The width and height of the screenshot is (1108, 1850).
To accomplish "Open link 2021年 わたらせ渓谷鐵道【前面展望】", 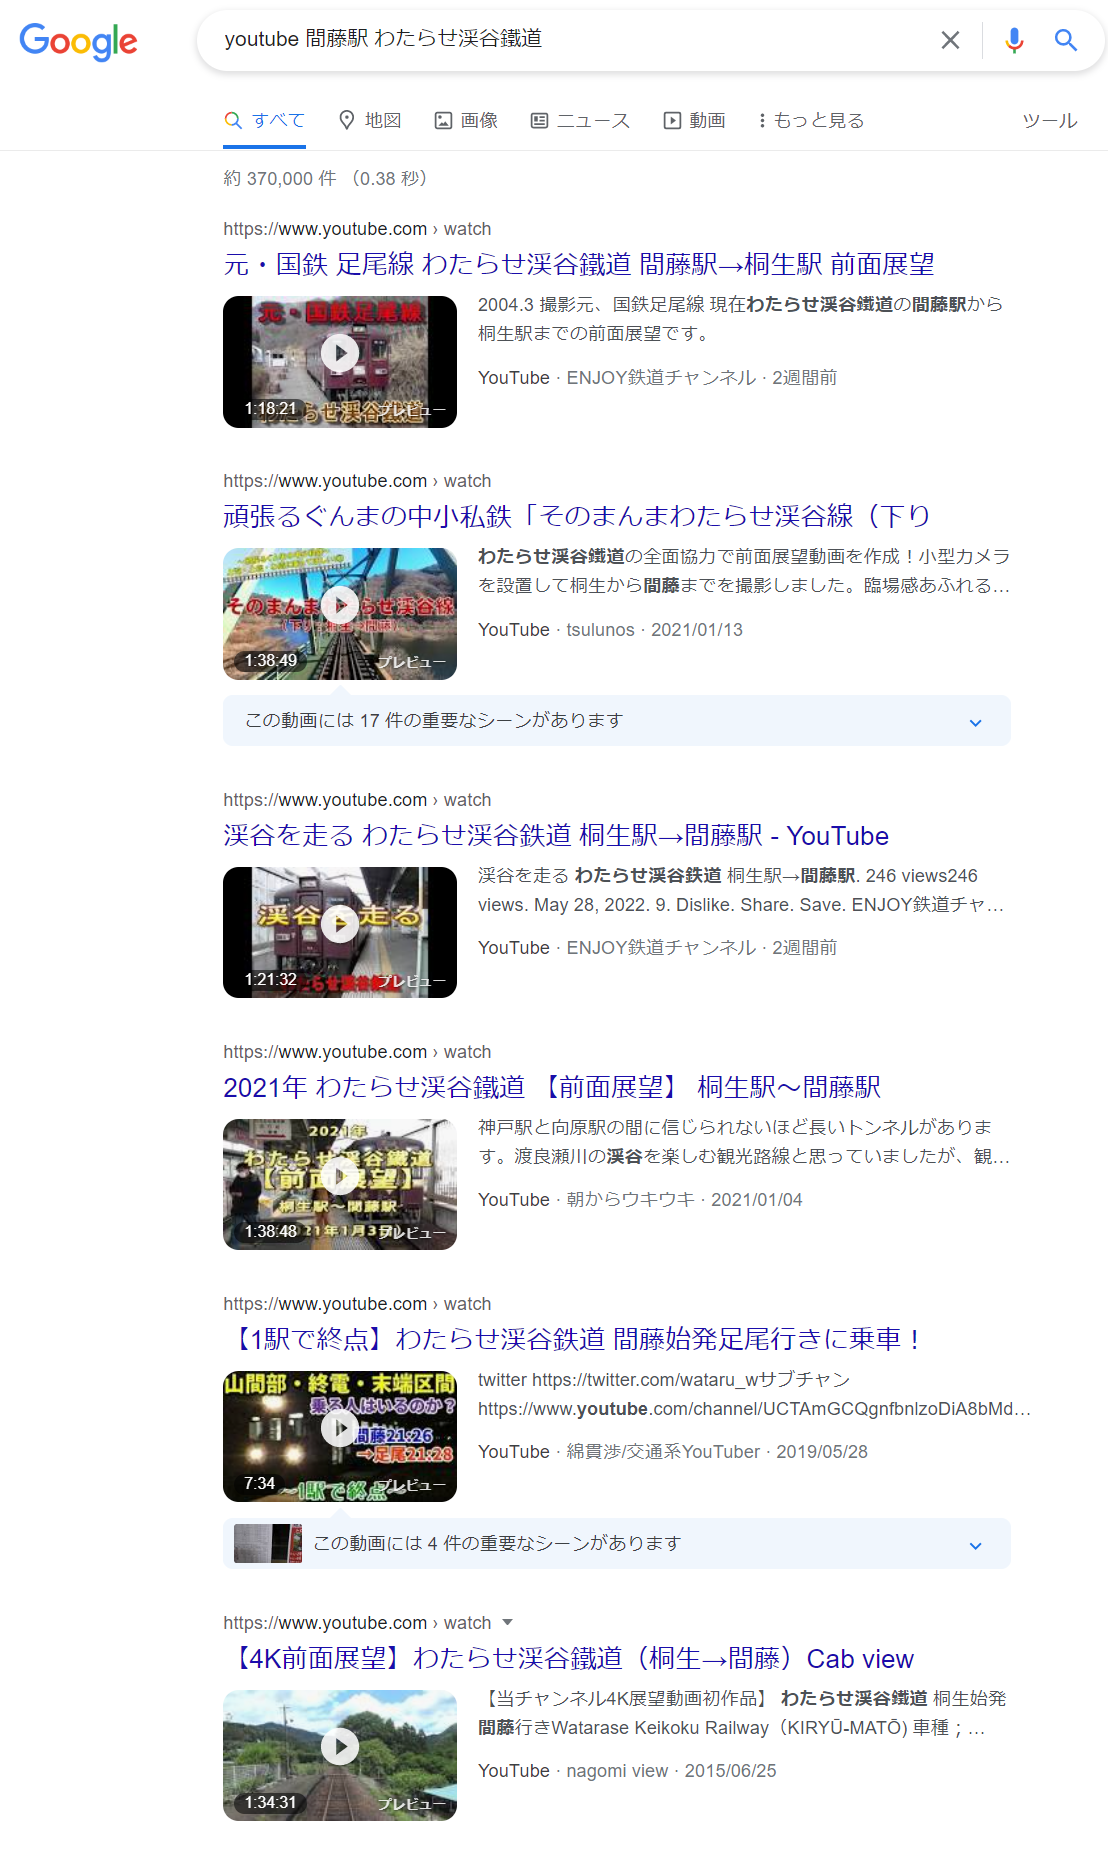I will point(551,1087).
